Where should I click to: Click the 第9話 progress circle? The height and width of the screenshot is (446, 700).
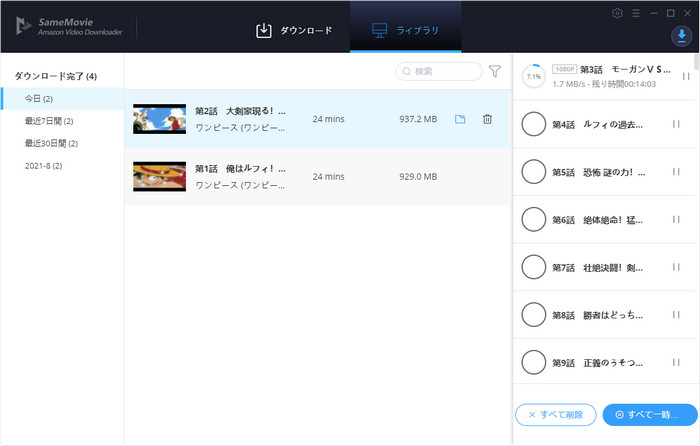(534, 363)
